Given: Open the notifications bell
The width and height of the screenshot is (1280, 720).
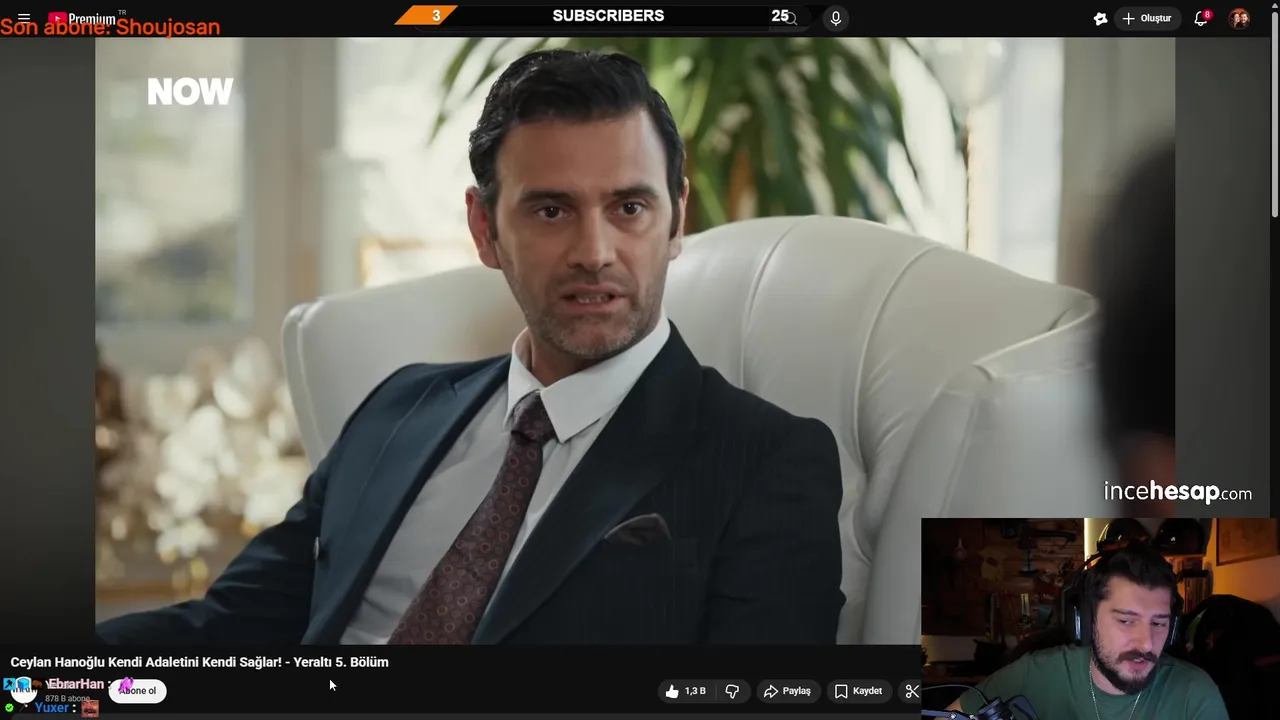Looking at the screenshot, I should click(1201, 18).
